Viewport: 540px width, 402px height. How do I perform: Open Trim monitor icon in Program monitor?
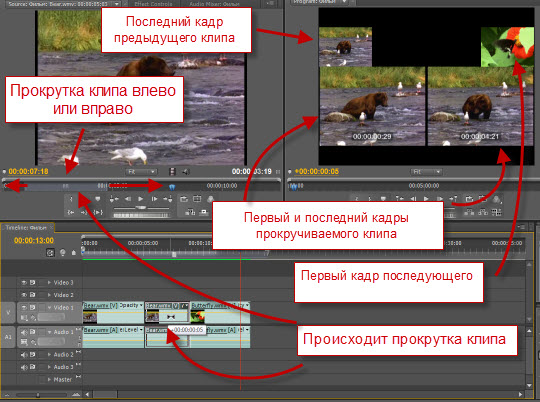496,213
